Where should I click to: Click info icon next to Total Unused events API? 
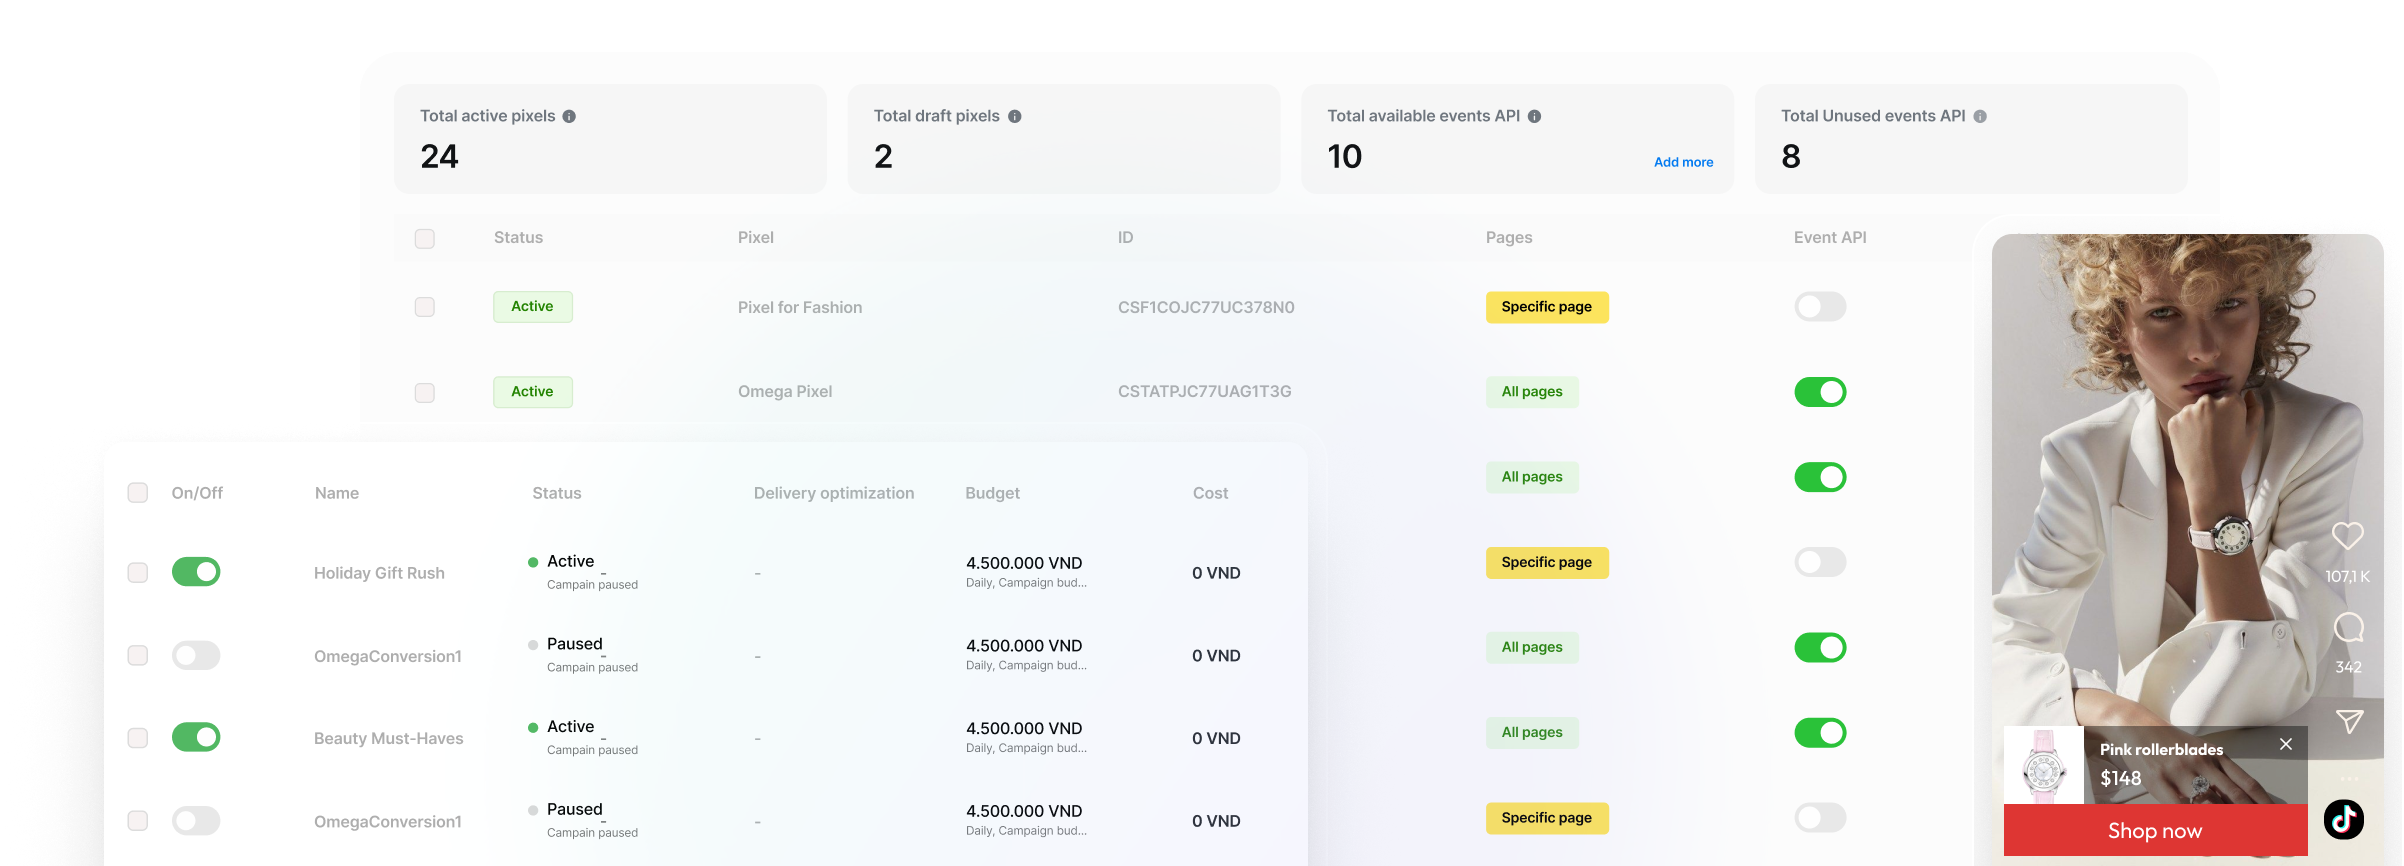point(1980,116)
